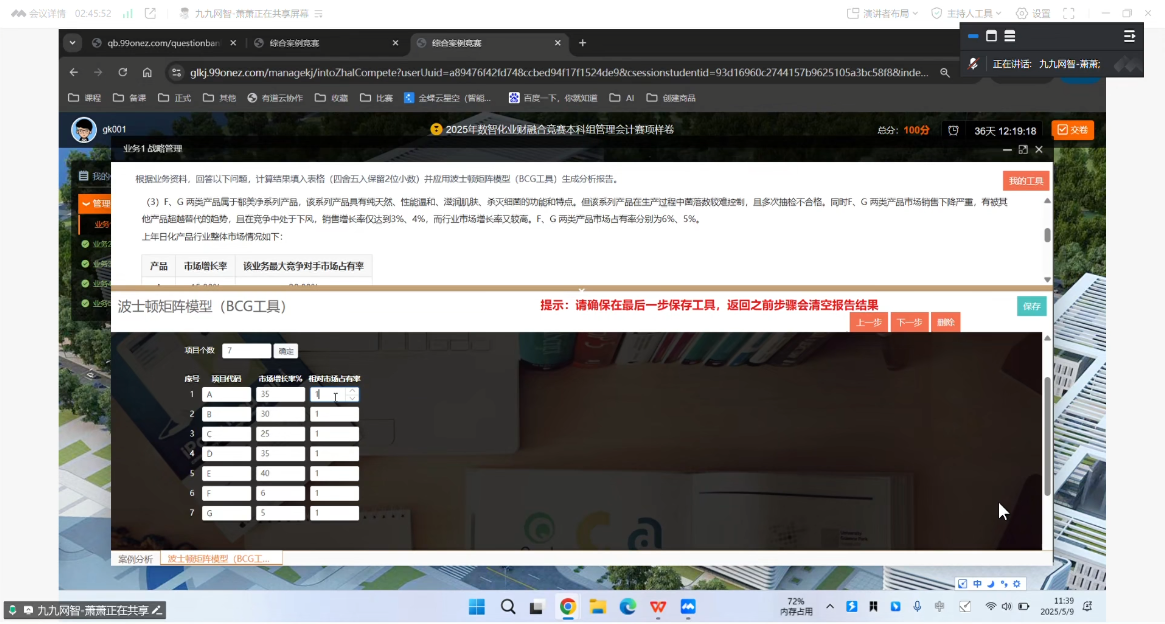The image size is (1165, 624).
Task: Click the stepper on row 1 market share
Action: click(x=352, y=395)
